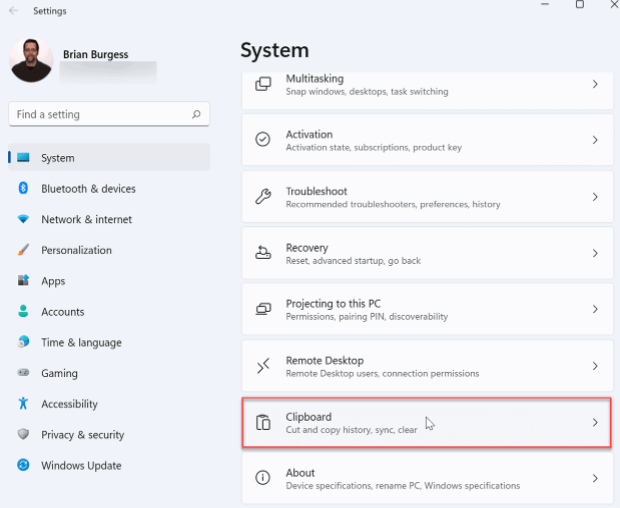Viewport: 620px width, 508px height.
Task: Open the Clipboard settings title
Action: [308, 417]
